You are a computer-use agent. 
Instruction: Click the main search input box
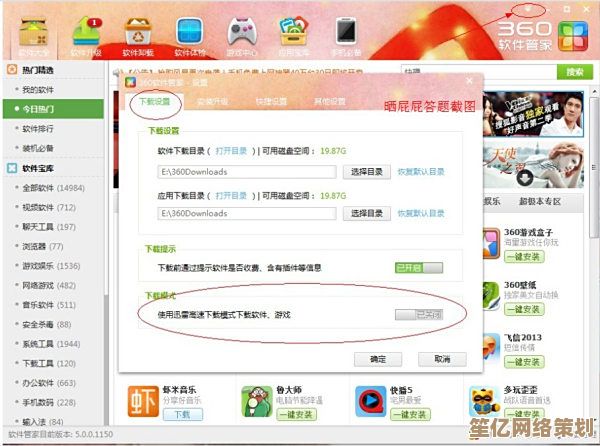pyautogui.click(x=478, y=72)
